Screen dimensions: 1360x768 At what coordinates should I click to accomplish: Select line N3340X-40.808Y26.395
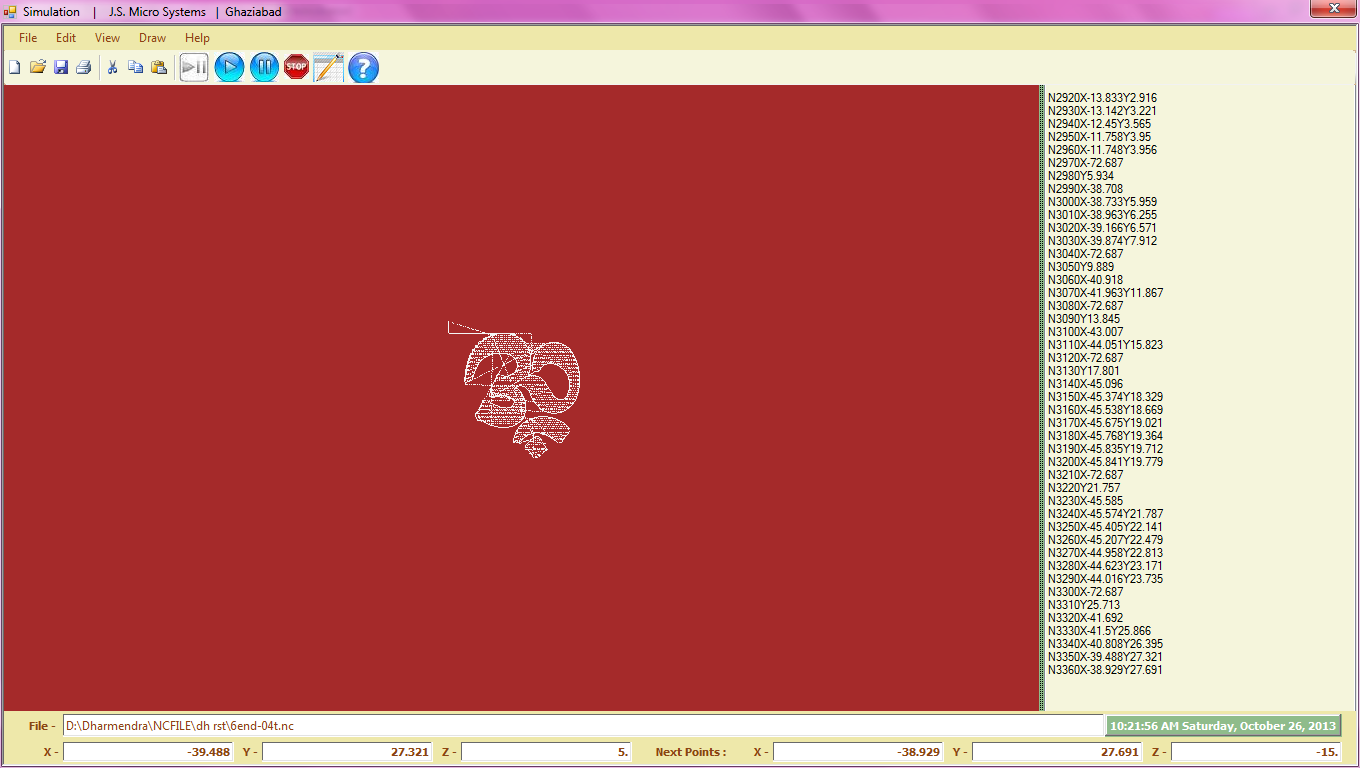pos(1105,643)
